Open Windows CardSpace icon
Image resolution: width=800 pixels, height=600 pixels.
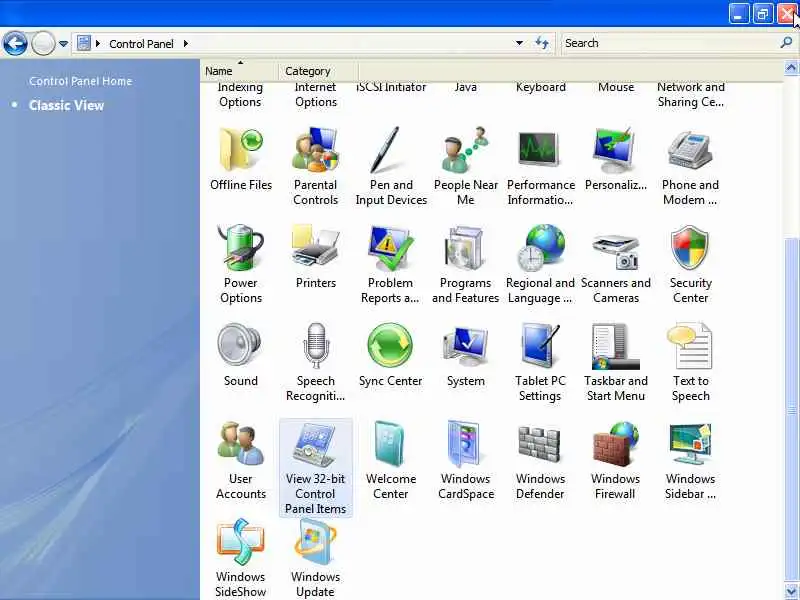coord(464,444)
